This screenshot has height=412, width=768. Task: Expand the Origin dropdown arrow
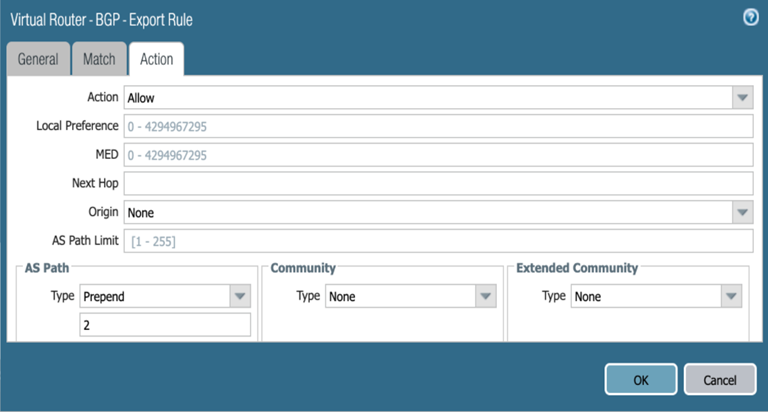tap(743, 212)
